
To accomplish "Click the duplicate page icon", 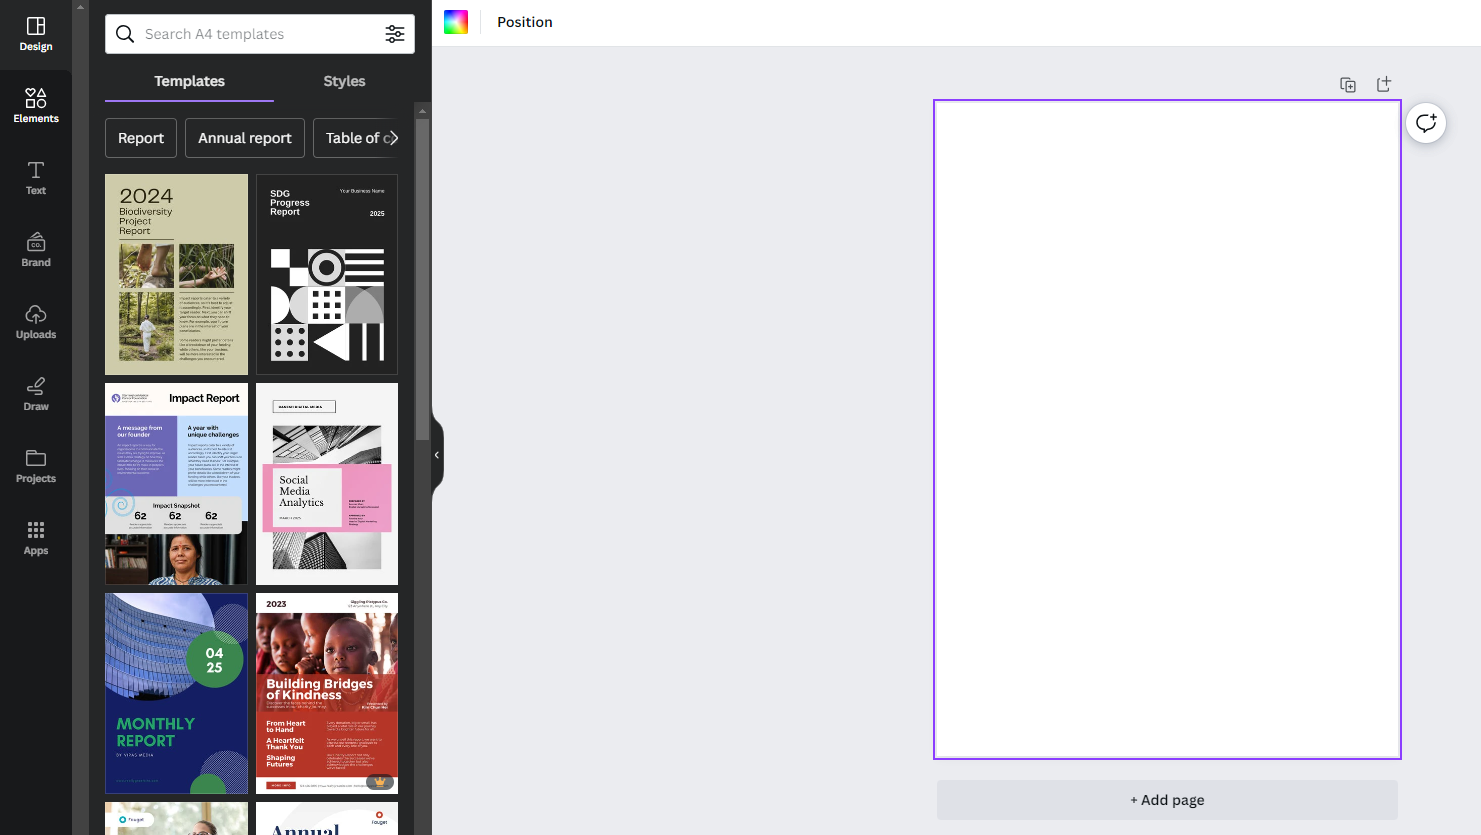I will click(x=1348, y=85).
